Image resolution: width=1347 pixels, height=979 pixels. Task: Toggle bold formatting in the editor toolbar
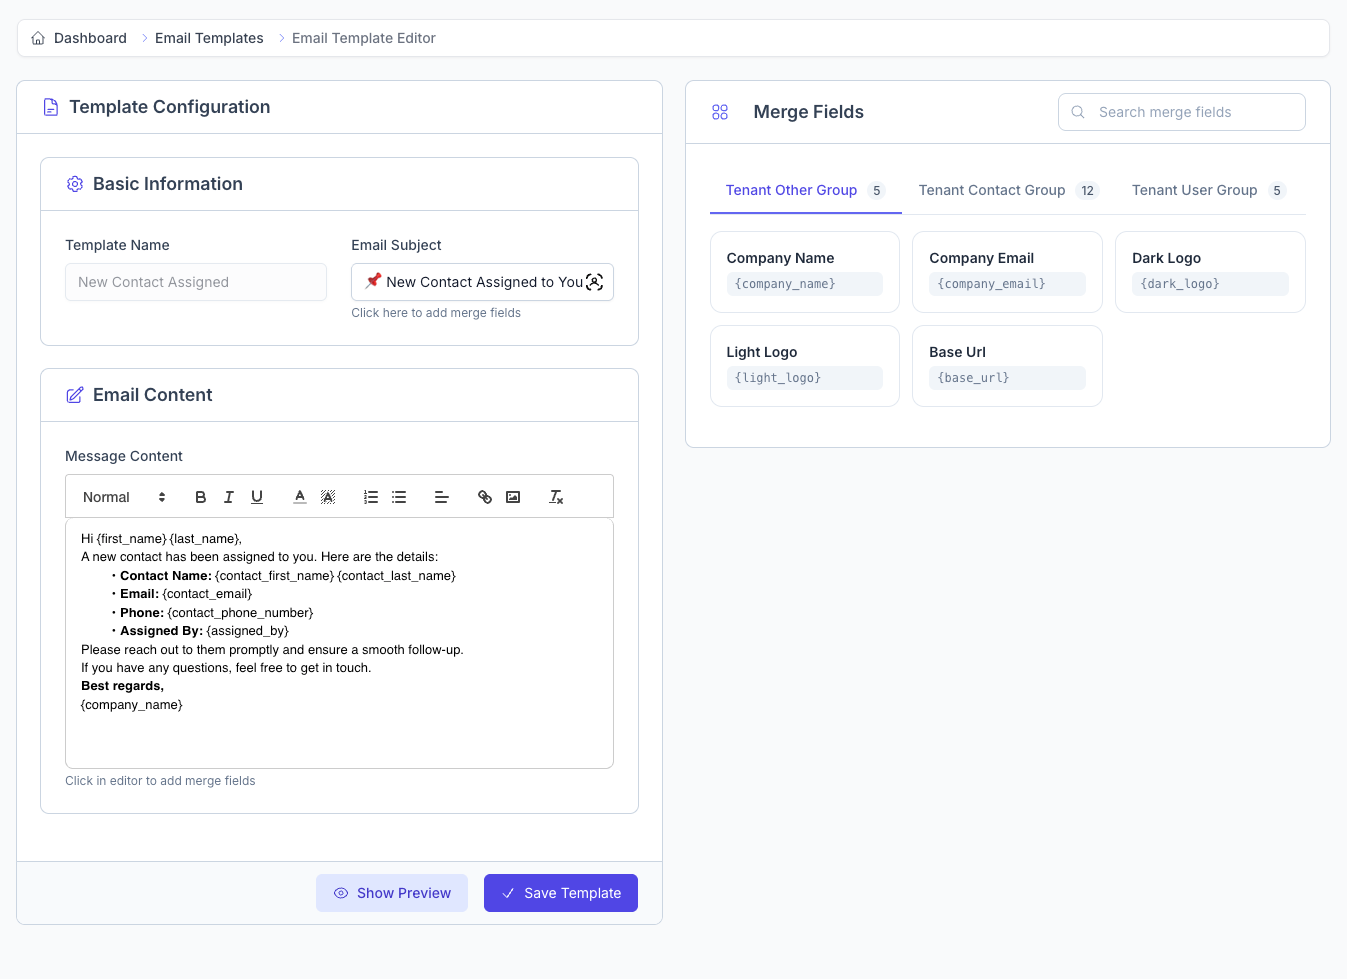(200, 496)
